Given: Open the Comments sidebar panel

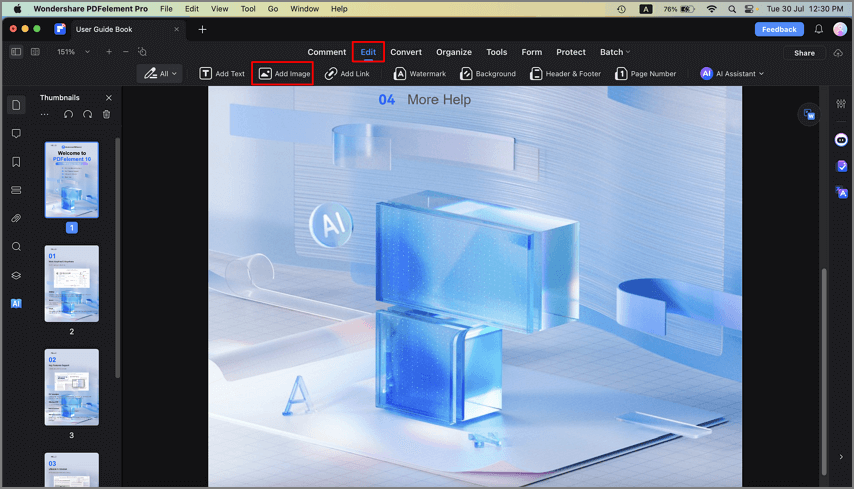Looking at the screenshot, I should pos(16,133).
